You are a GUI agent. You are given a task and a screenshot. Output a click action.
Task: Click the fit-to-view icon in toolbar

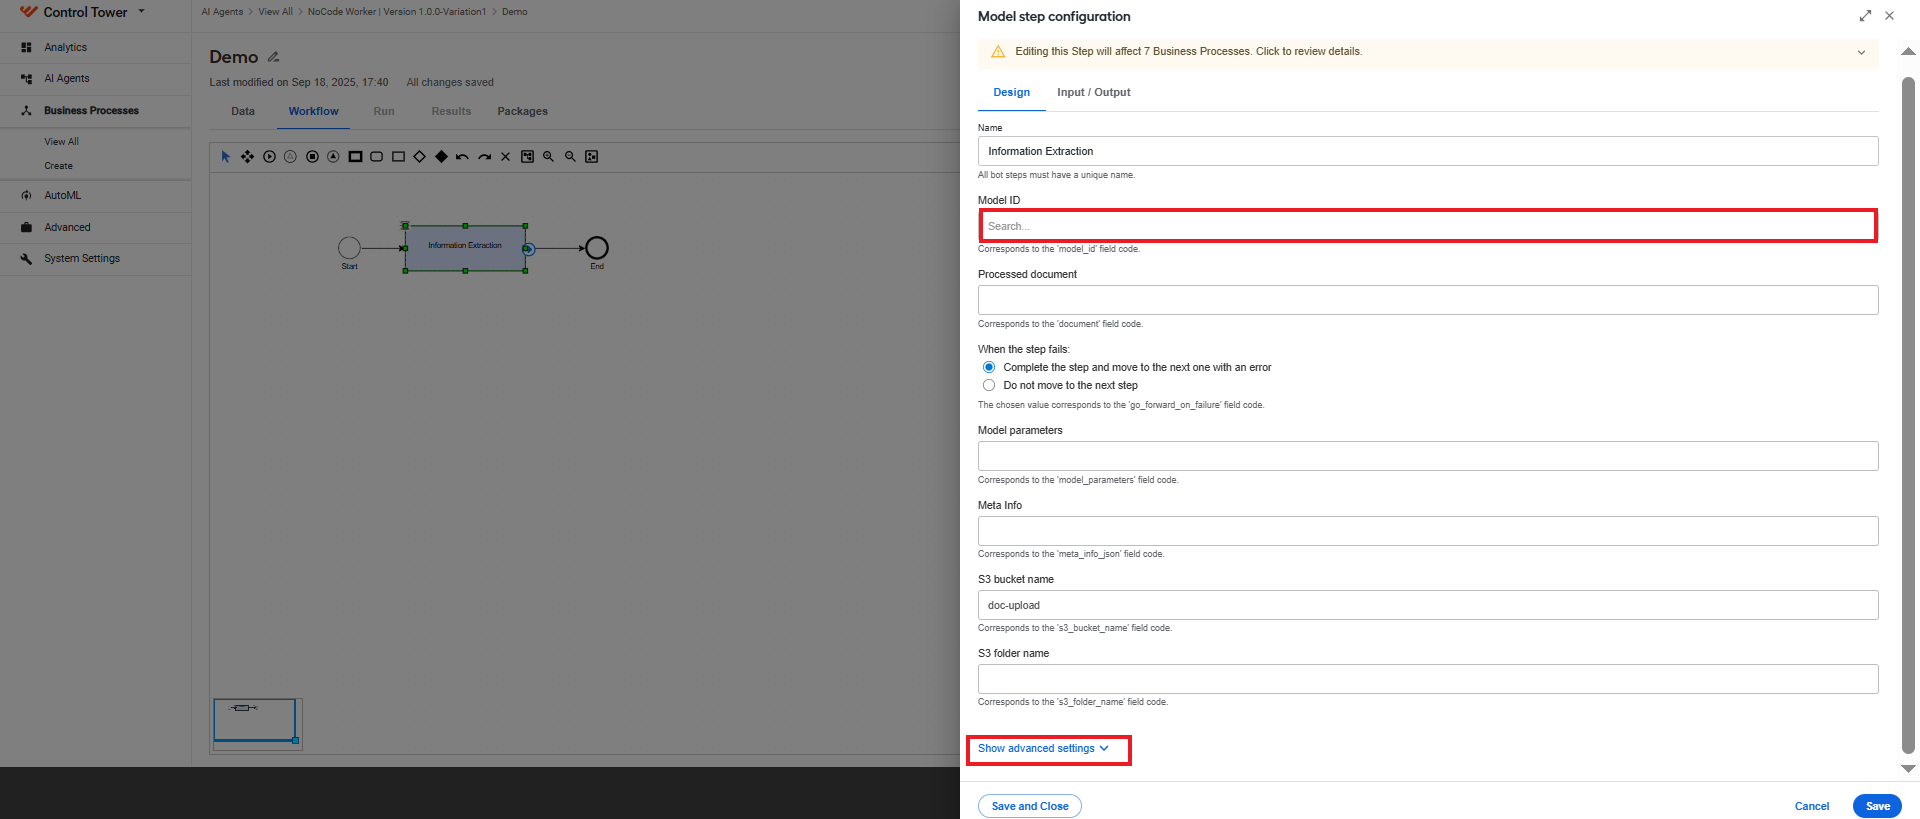(x=592, y=157)
